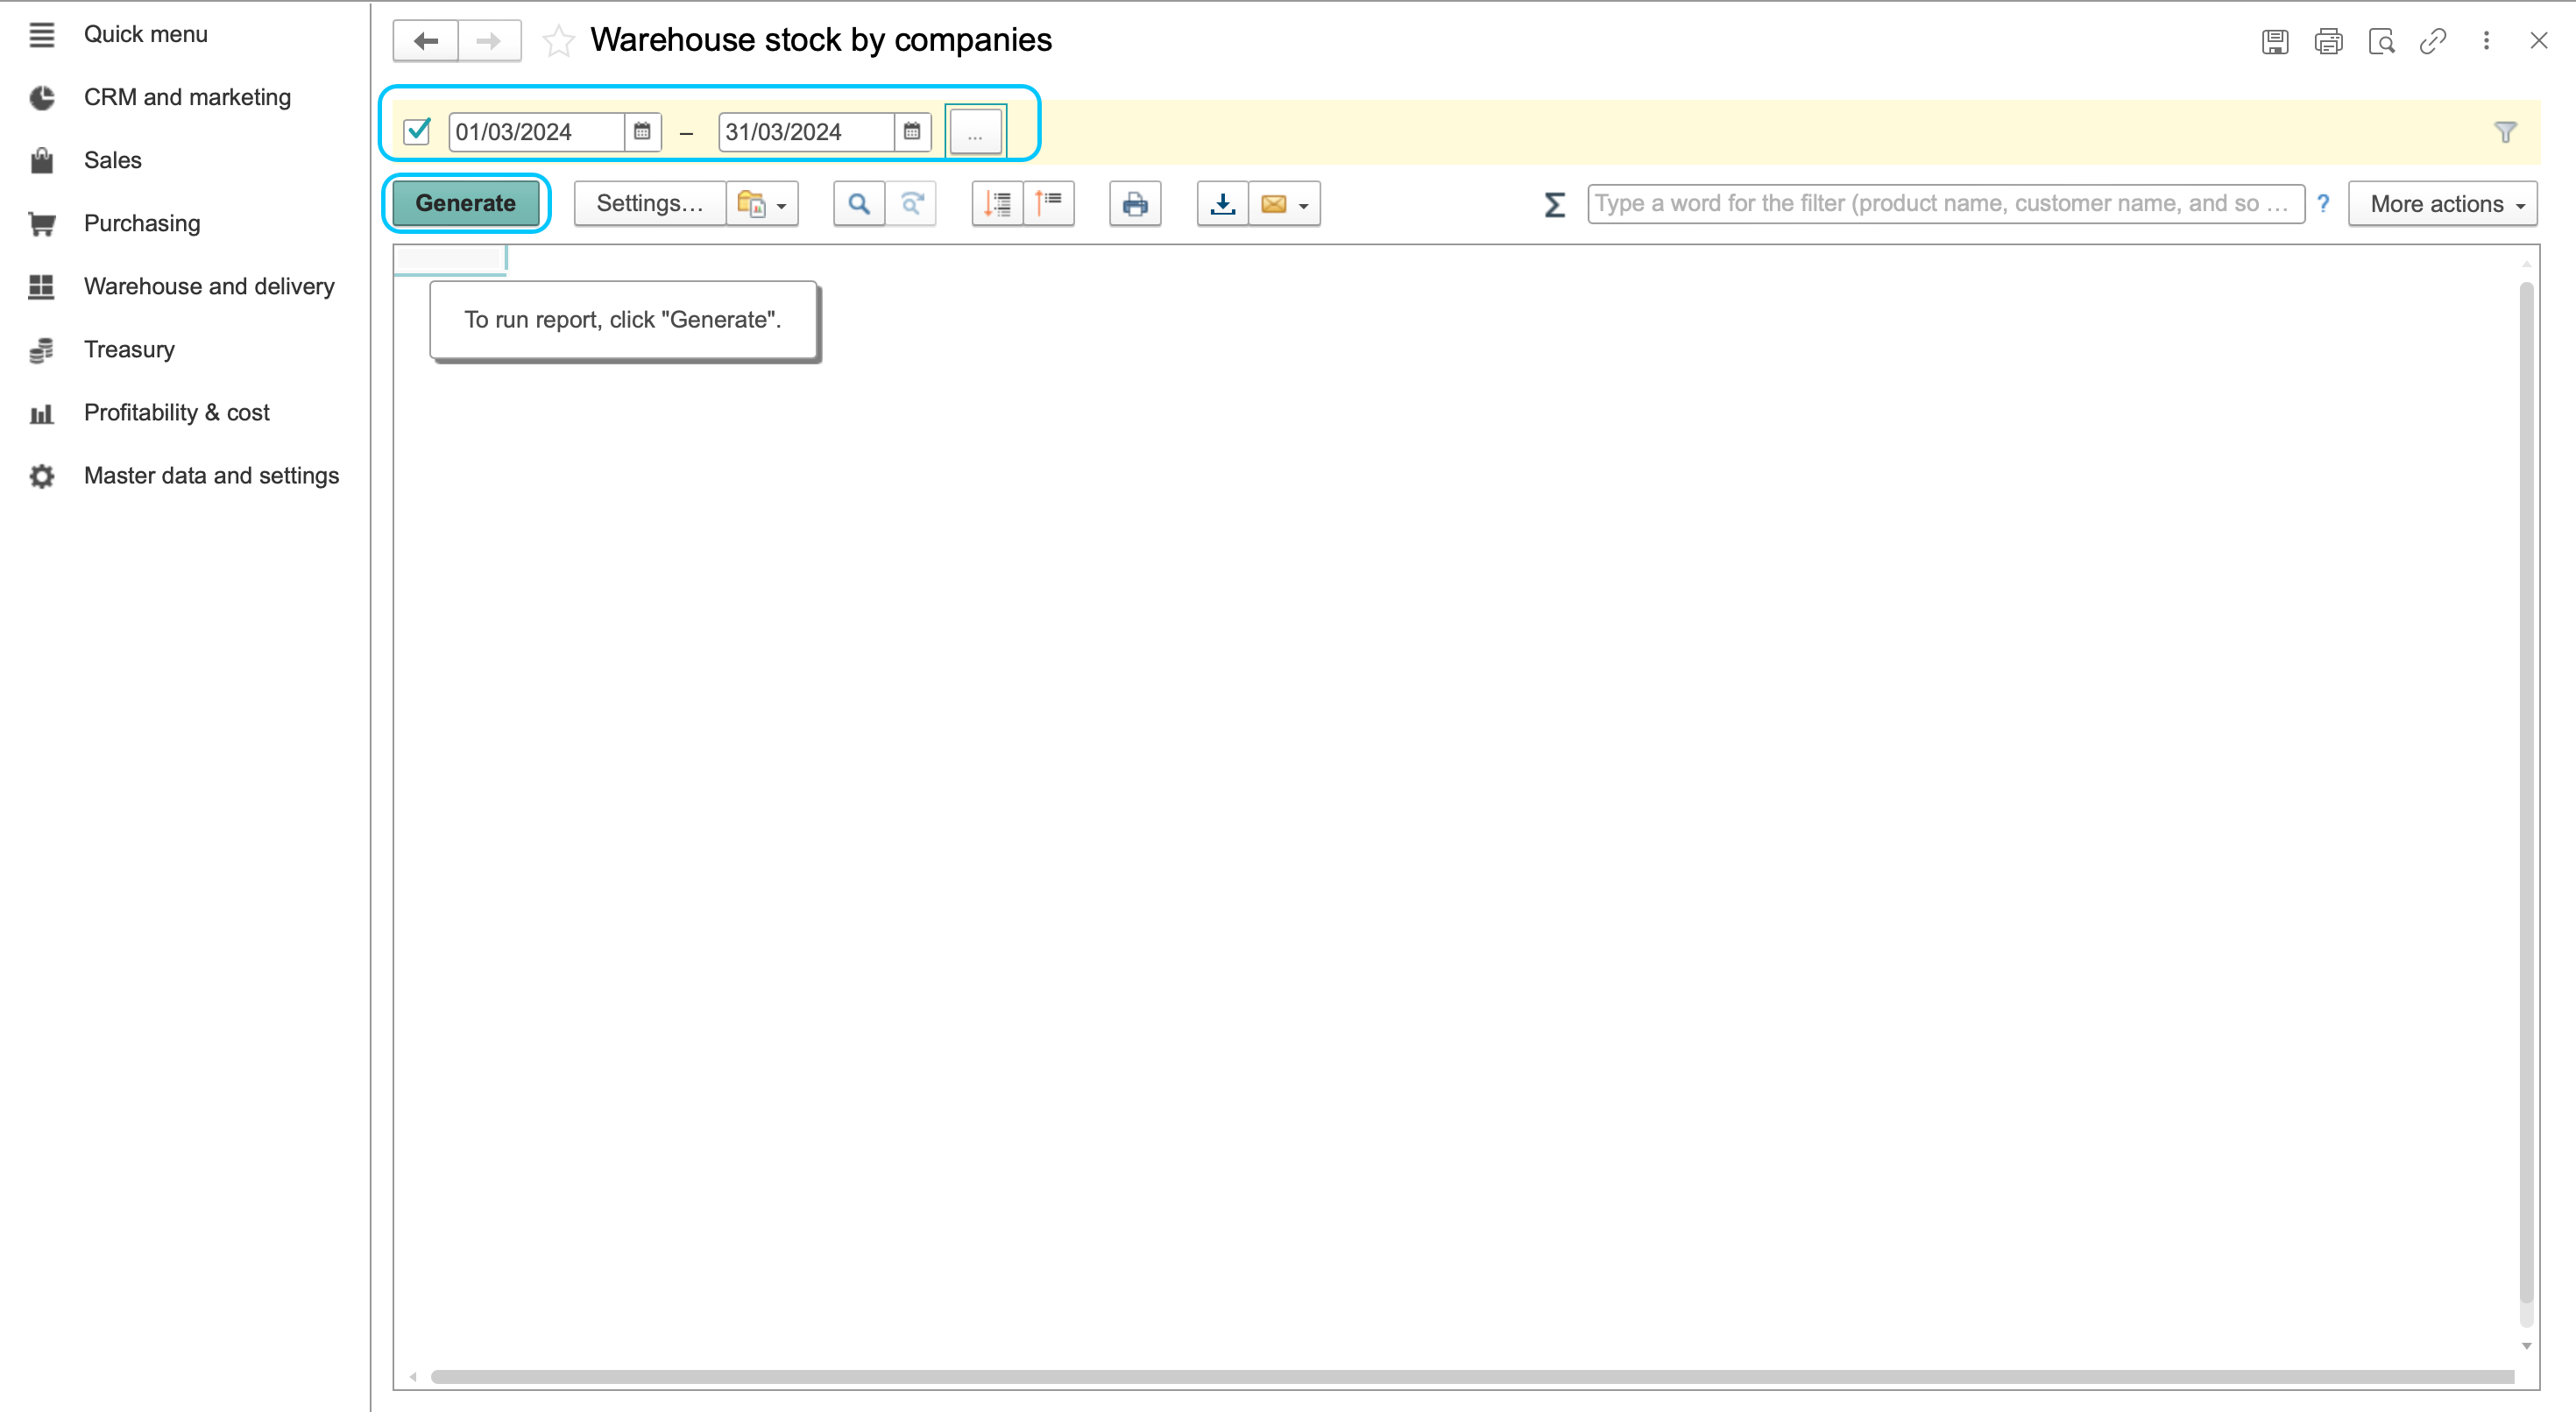
Task: Save report with the download icon
Action: 1222,203
